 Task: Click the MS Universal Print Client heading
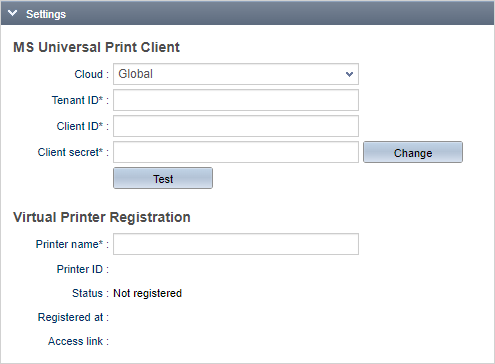point(96,47)
